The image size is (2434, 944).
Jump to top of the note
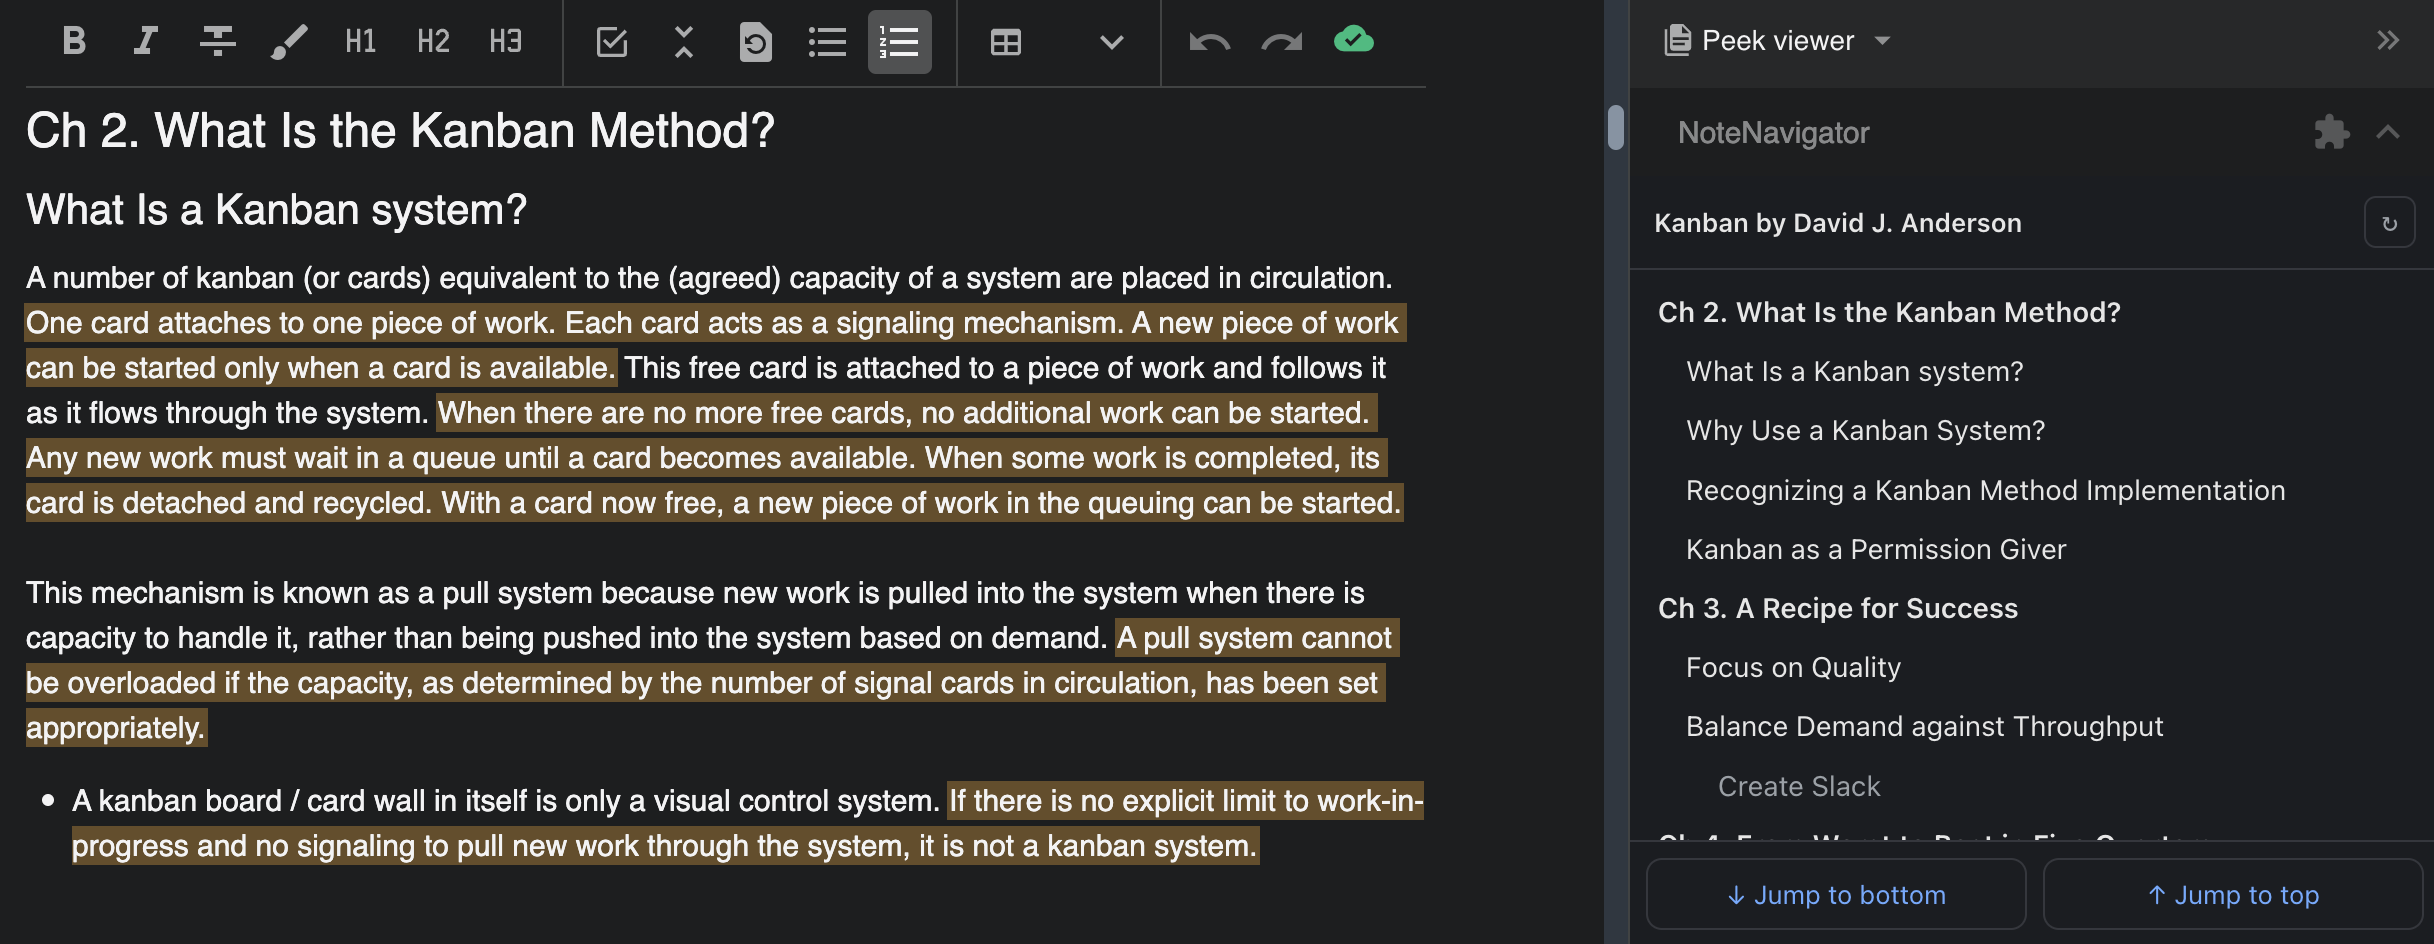click(2233, 894)
